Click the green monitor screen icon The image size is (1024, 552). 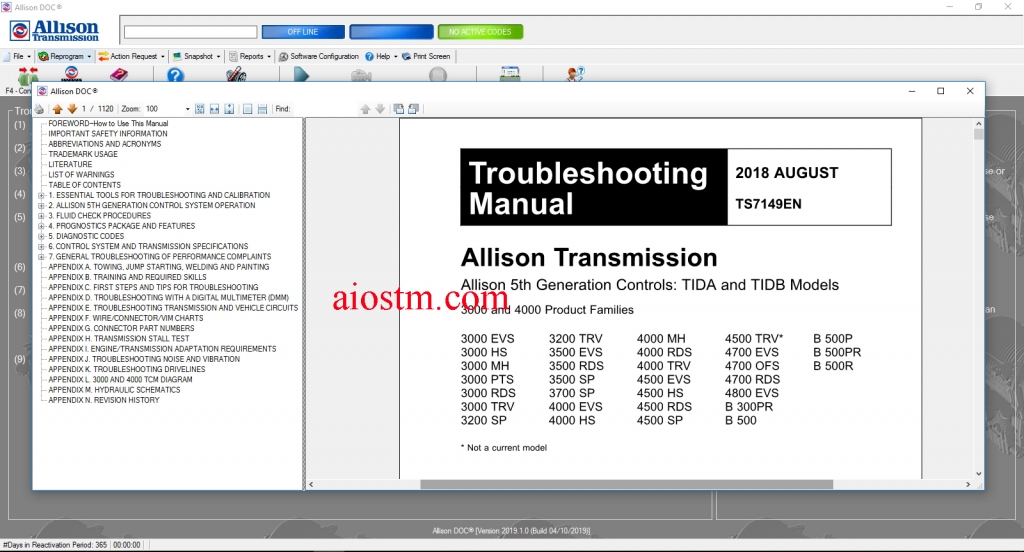510,74
